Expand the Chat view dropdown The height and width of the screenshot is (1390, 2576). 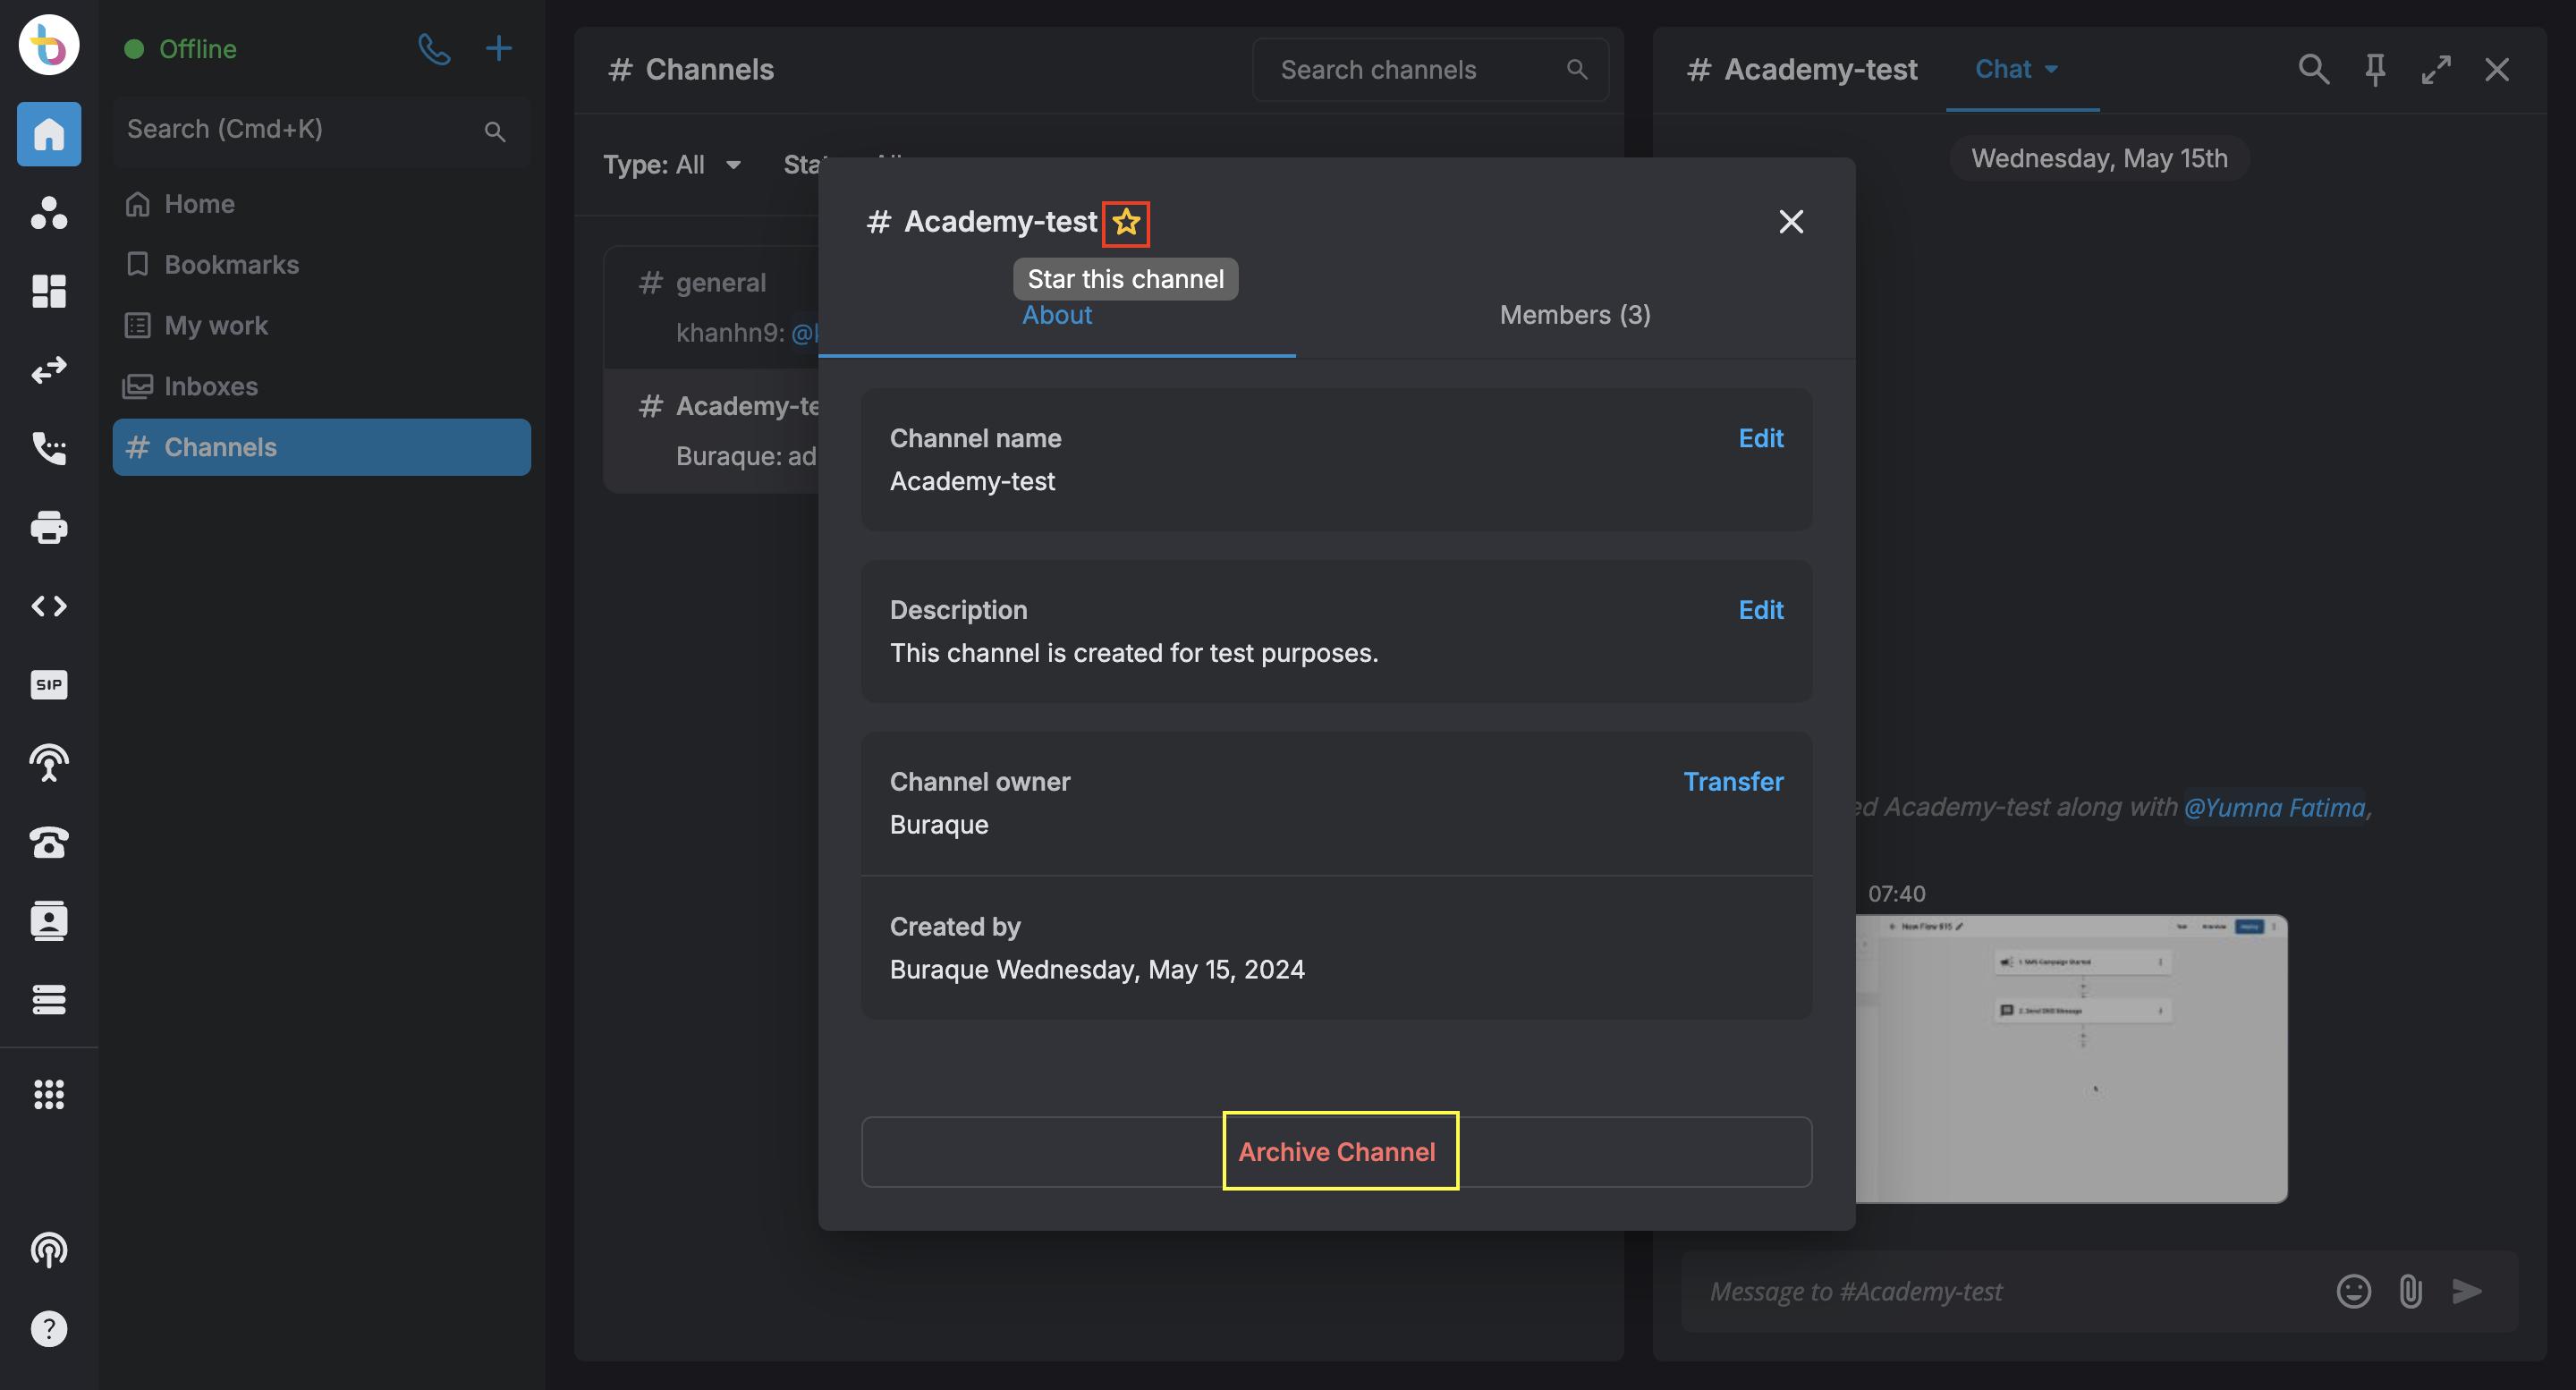point(2016,69)
